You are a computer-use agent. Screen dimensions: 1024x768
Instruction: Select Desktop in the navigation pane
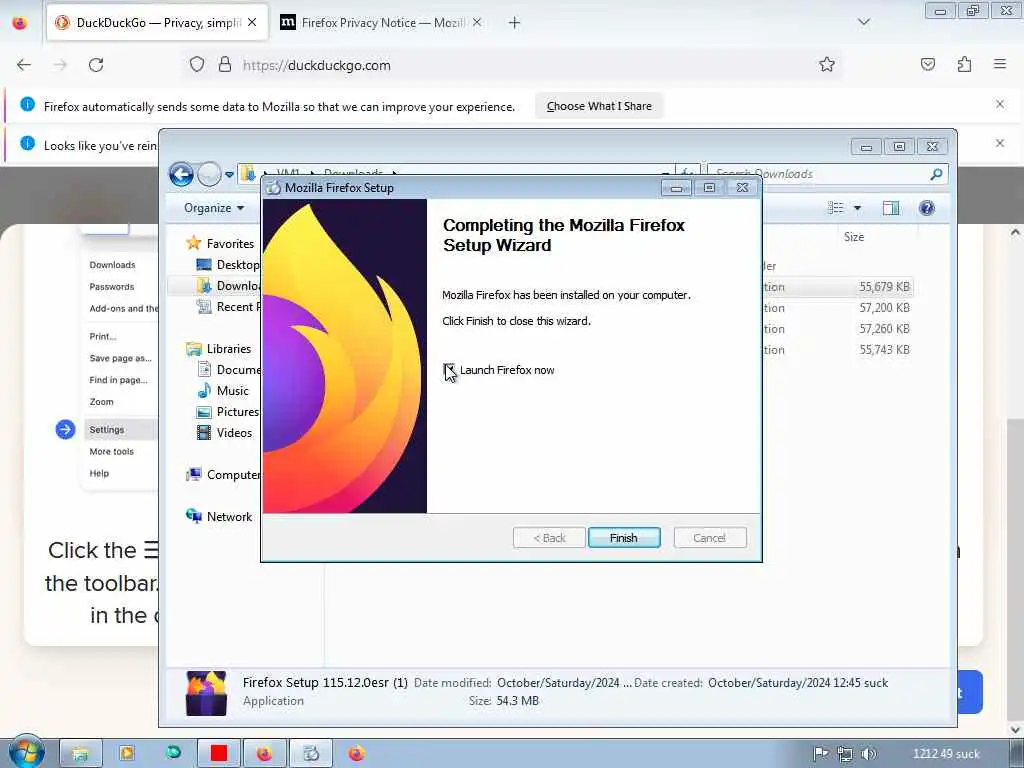[x=238, y=264]
